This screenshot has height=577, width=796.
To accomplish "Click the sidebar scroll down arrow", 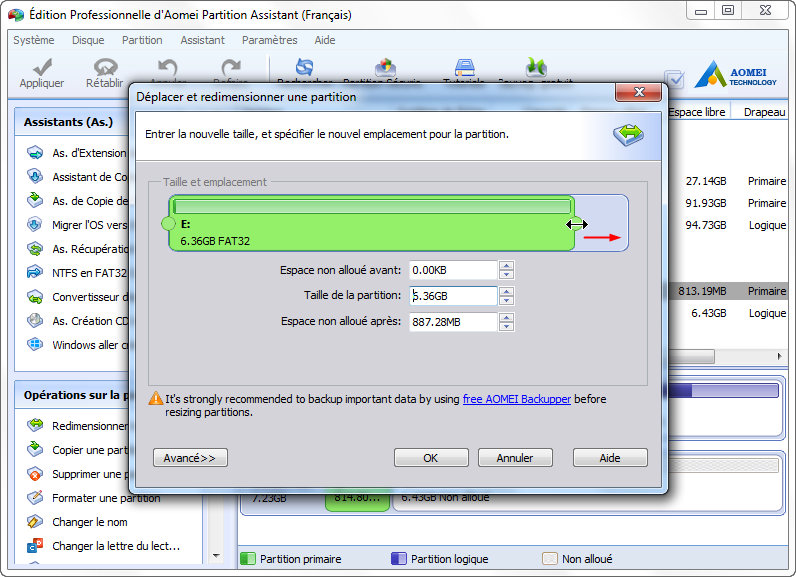I will [x=217, y=556].
